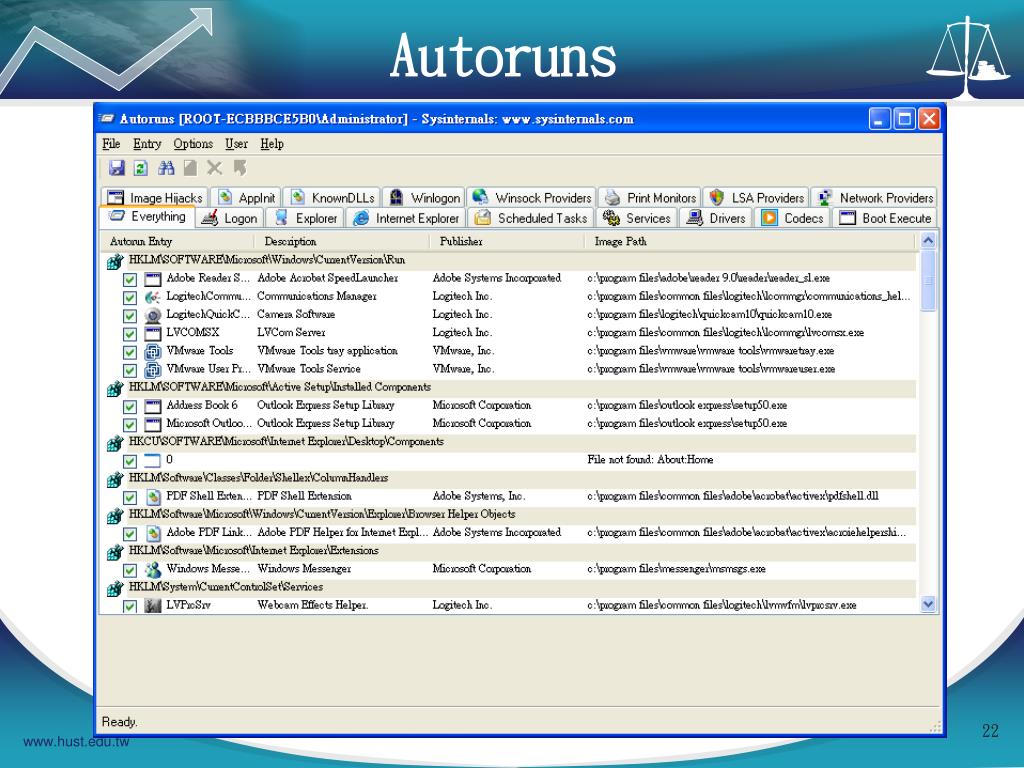Toggle the LogitechQuickC... checkbox
Image resolution: width=1024 pixels, height=768 pixels.
coord(130,316)
